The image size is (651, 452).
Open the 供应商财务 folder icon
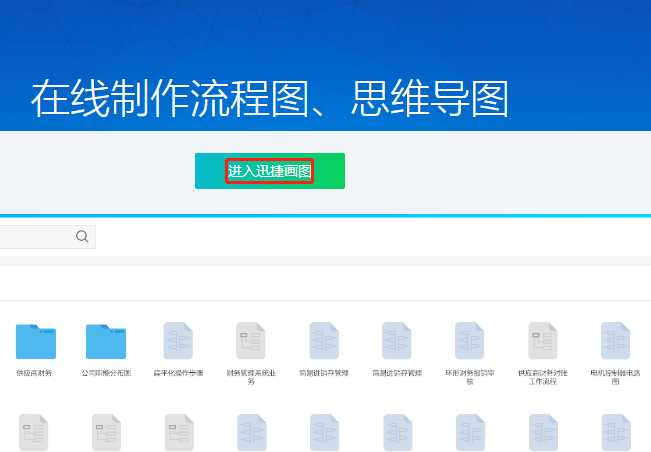click(x=36, y=341)
